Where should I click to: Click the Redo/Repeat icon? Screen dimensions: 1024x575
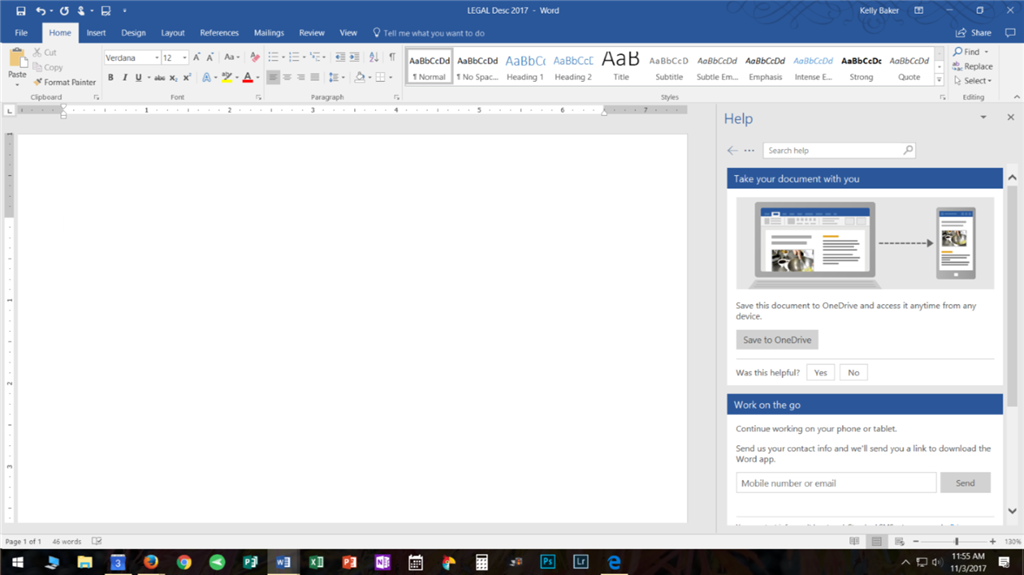(64, 10)
